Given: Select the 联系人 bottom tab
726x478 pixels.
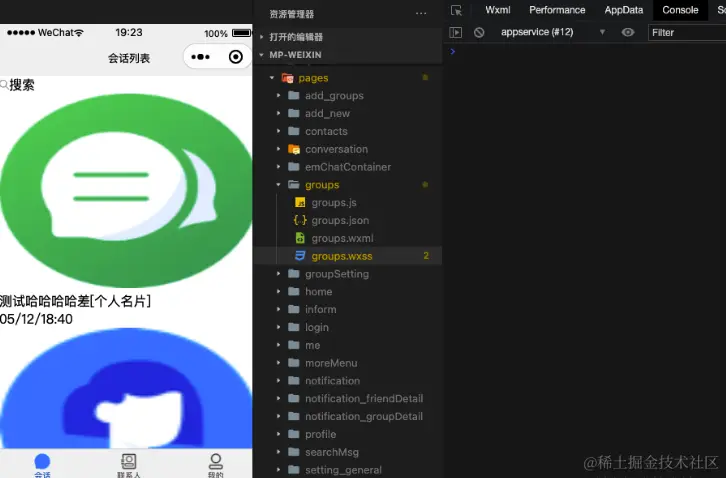Looking at the screenshot, I should (x=128, y=465).
